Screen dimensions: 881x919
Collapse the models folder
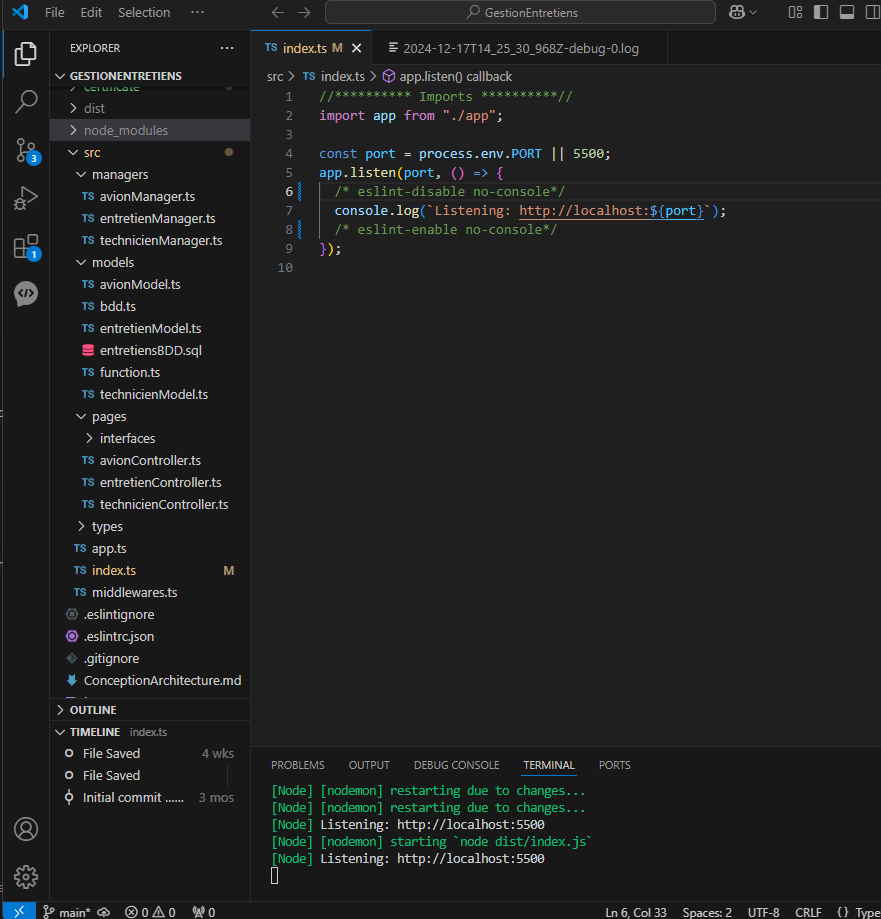(150, 263)
